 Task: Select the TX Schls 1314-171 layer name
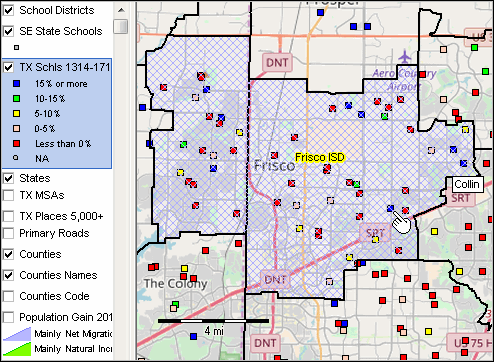tap(64, 67)
